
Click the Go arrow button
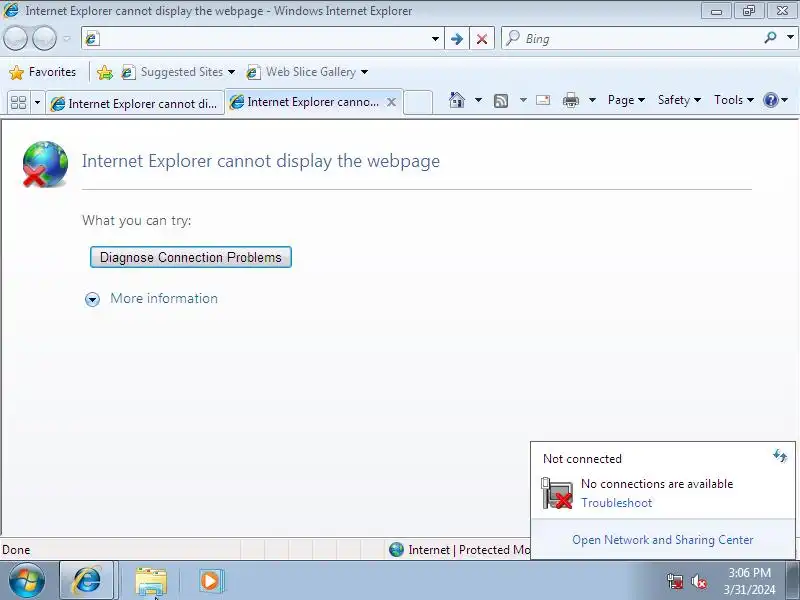457,39
